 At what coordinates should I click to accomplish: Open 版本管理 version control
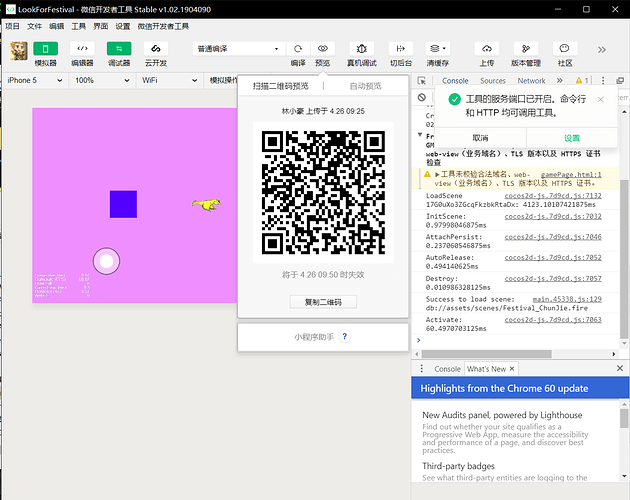tap(526, 49)
